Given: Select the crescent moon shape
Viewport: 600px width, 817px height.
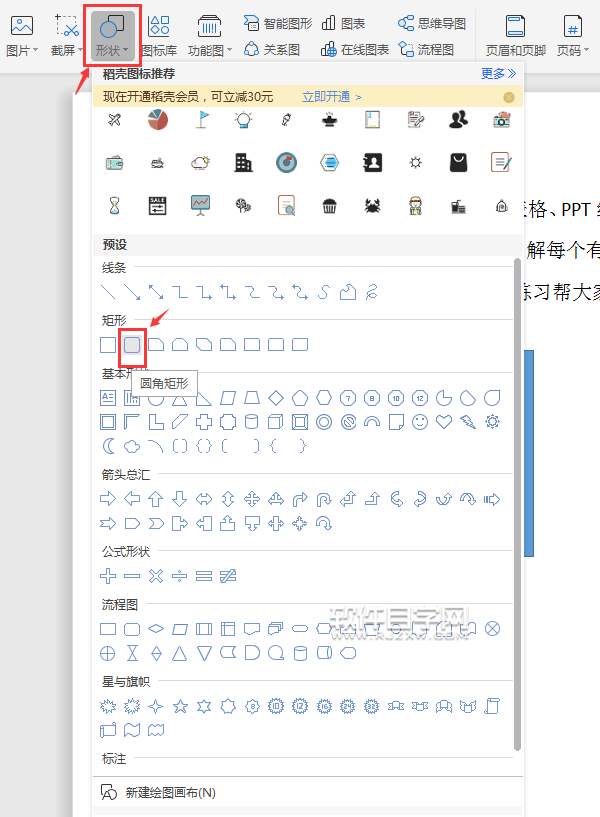Looking at the screenshot, I should [108, 446].
